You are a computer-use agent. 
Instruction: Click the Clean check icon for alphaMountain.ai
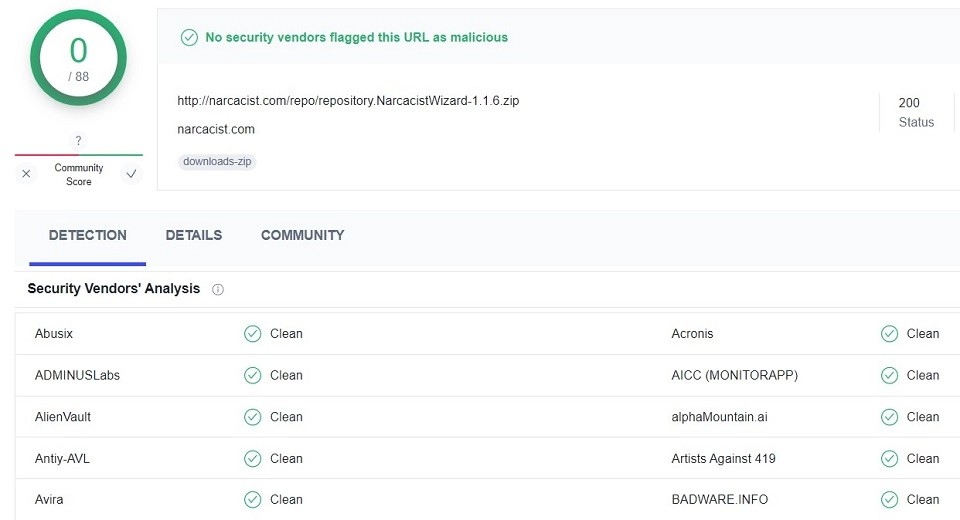coord(889,417)
